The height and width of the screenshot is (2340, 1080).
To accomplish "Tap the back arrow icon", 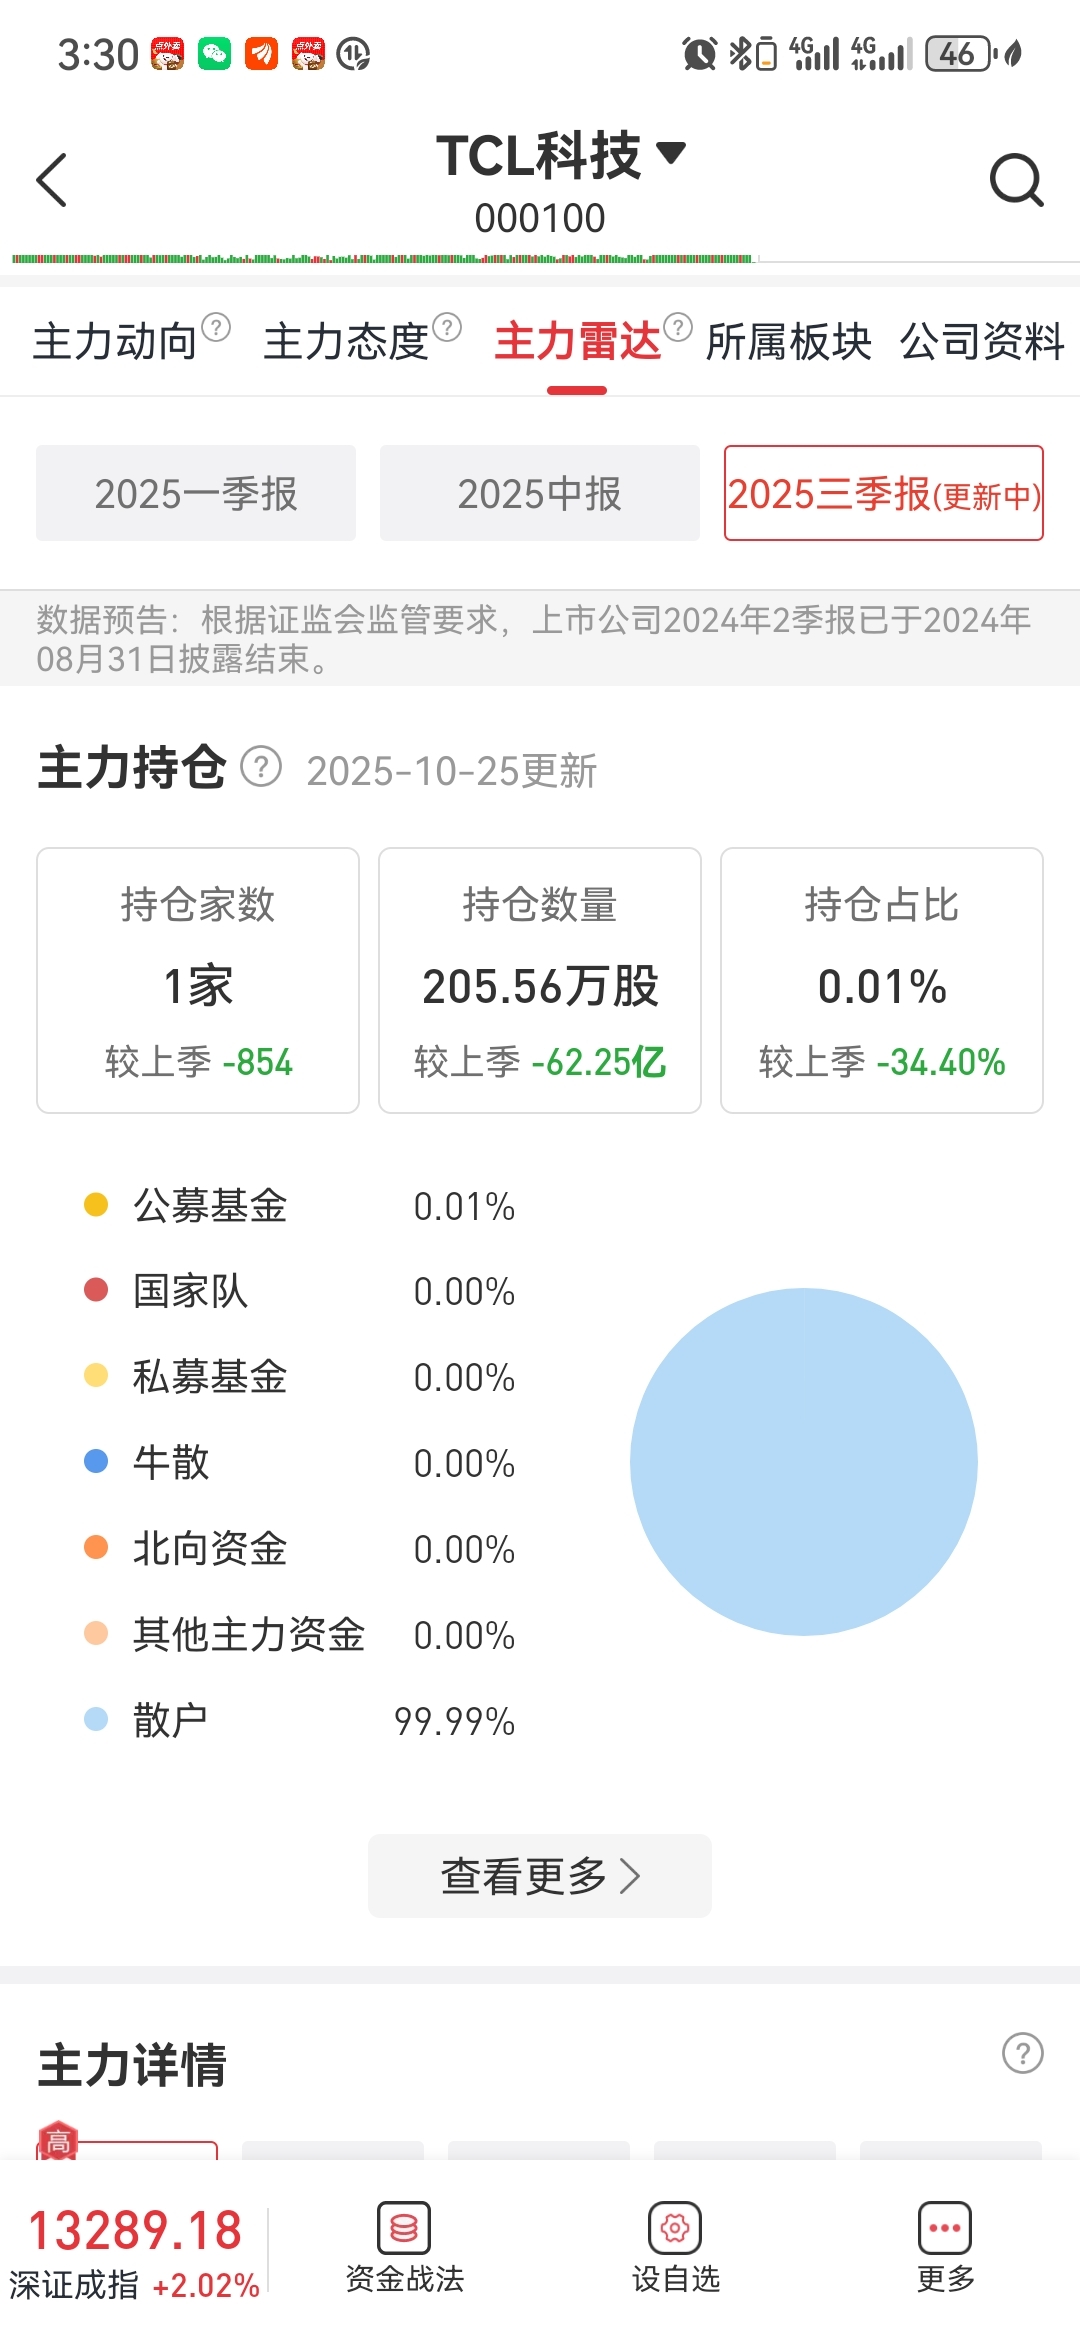I will [52, 180].
